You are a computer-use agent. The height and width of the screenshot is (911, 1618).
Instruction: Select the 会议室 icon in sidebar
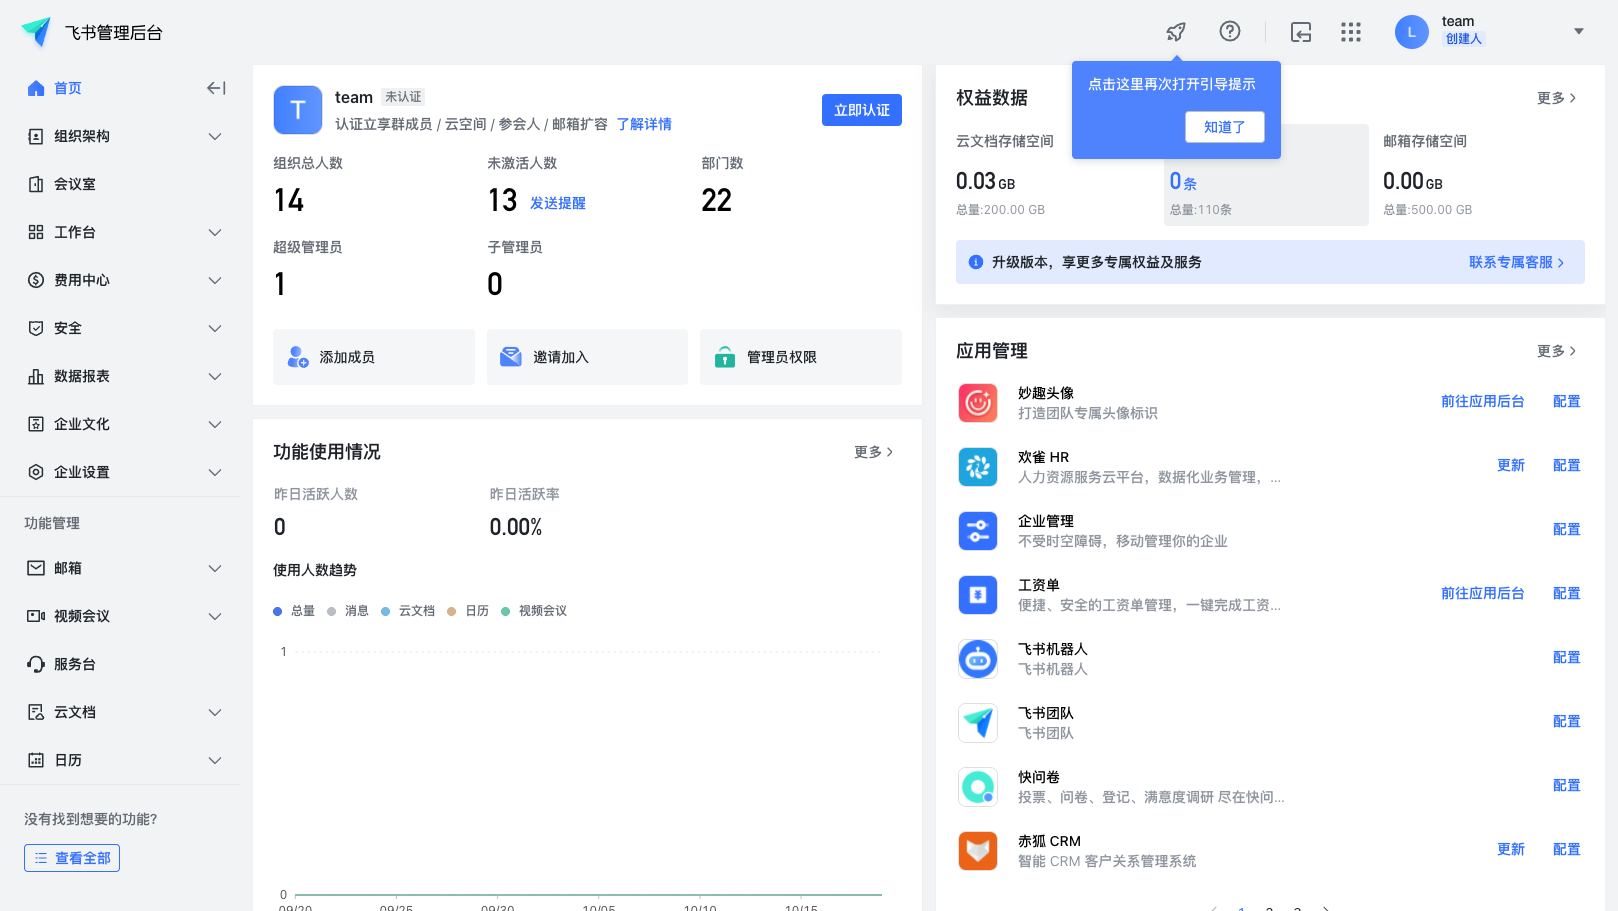pyautogui.click(x=35, y=184)
